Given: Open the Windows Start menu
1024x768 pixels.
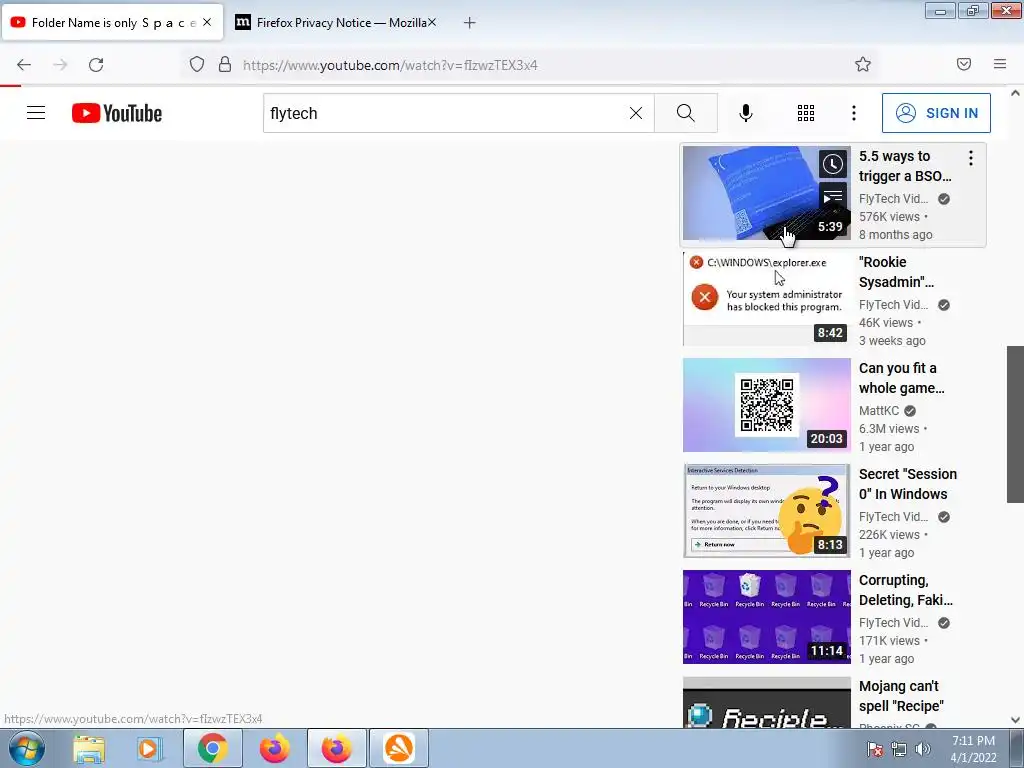Looking at the screenshot, I should coord(26,748).
